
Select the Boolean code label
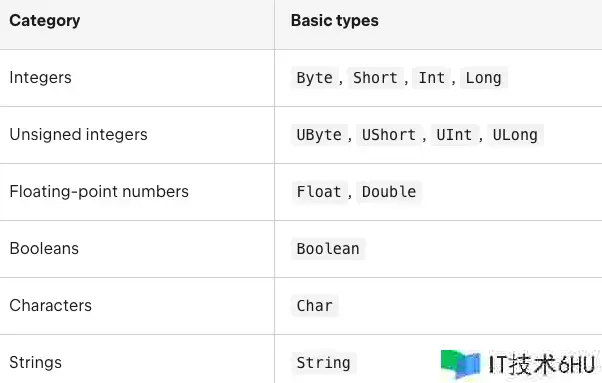[328, 249]
